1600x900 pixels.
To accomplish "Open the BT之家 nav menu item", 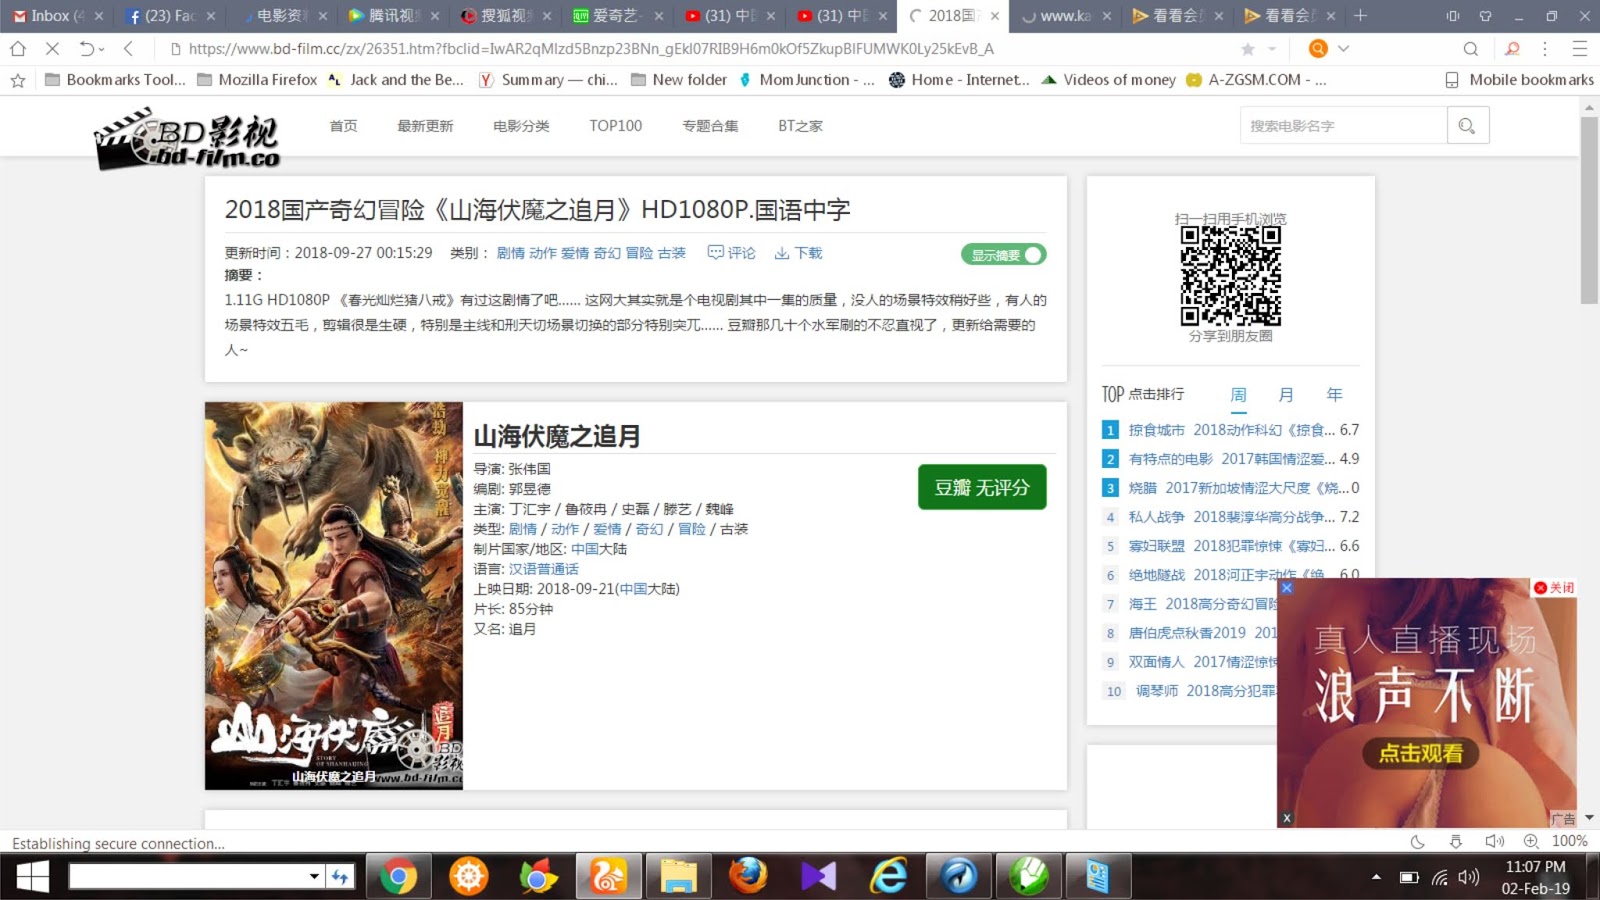I will pyautogui.click(x=800, y=126).
